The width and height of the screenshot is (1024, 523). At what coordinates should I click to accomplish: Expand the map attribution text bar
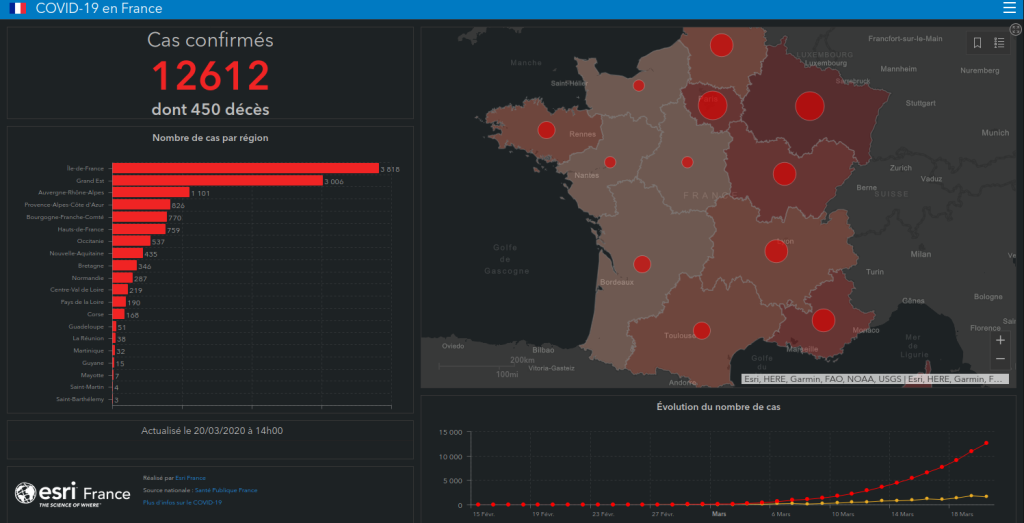(877, 379)
